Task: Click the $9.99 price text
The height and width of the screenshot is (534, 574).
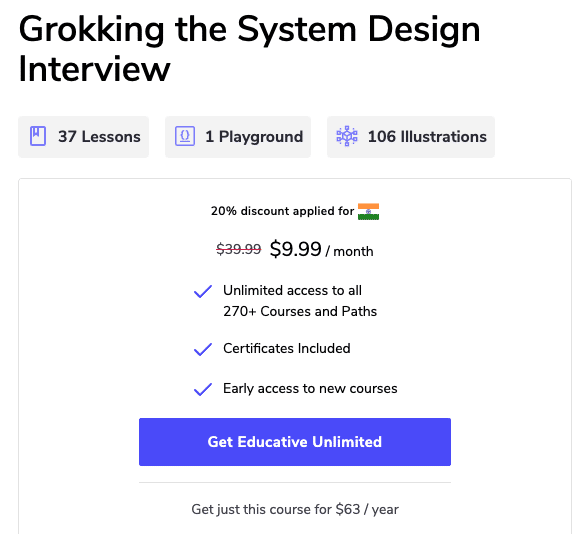Action: [x=295, y=249]
